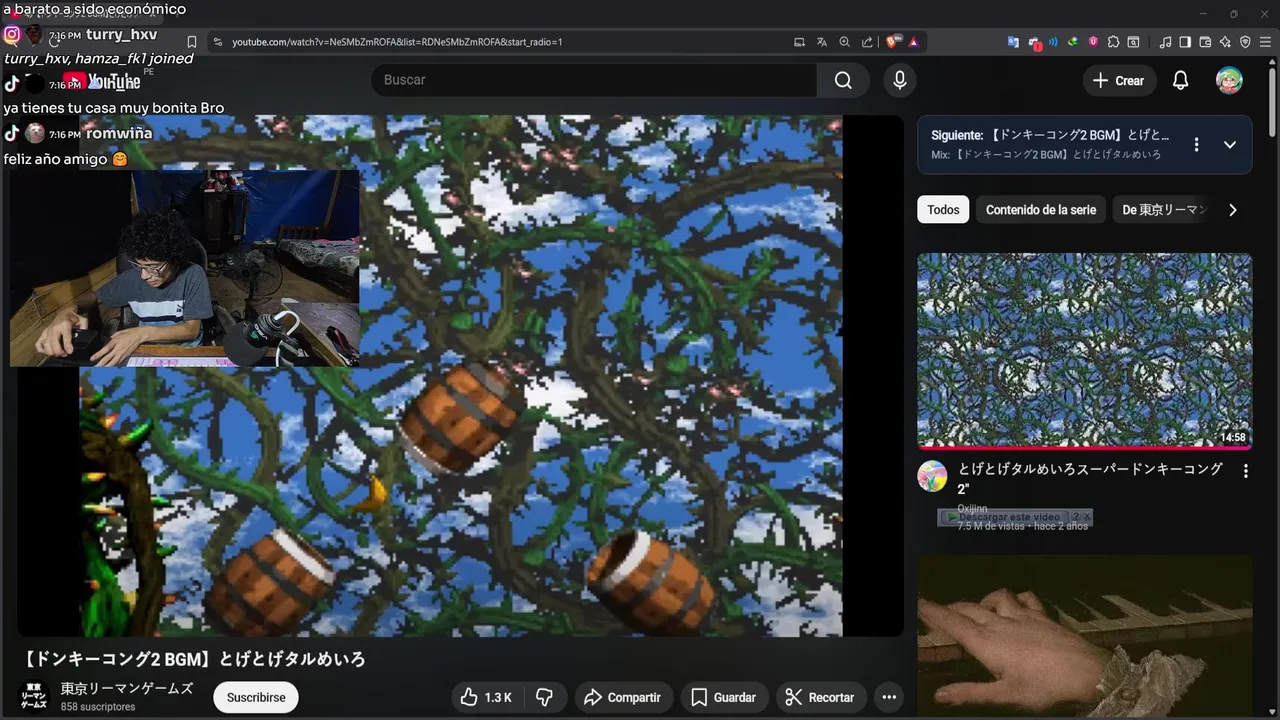
Task: Click the video title 【ドンキーコング2 BGM】とげとげタルめいろ
Action: click(x=193, y=659)
